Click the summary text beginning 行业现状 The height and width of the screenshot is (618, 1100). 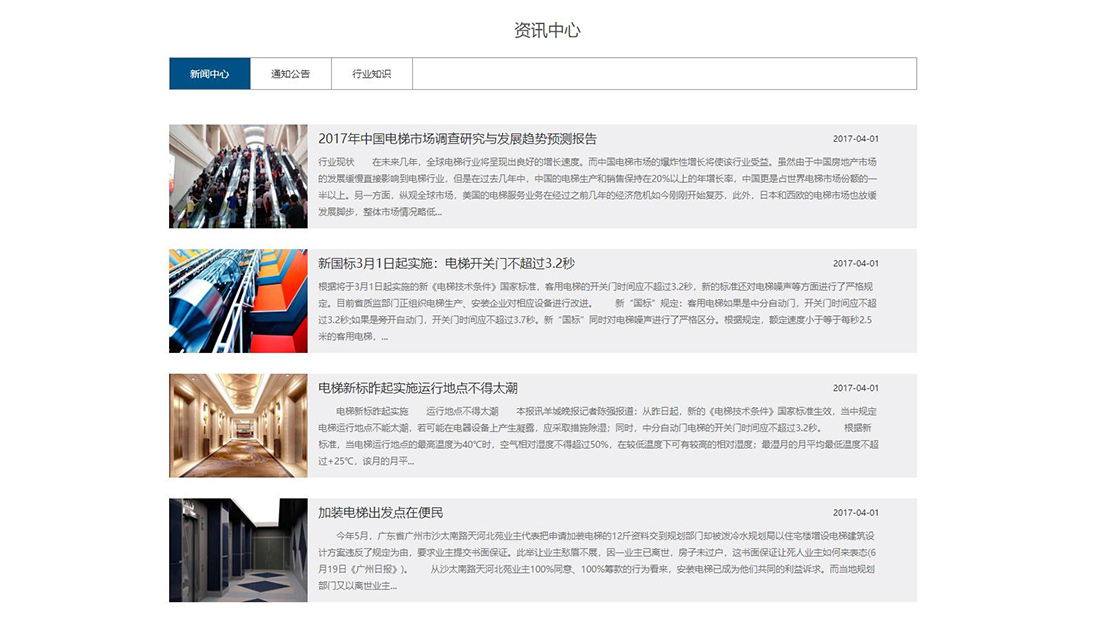coord(598,187)
